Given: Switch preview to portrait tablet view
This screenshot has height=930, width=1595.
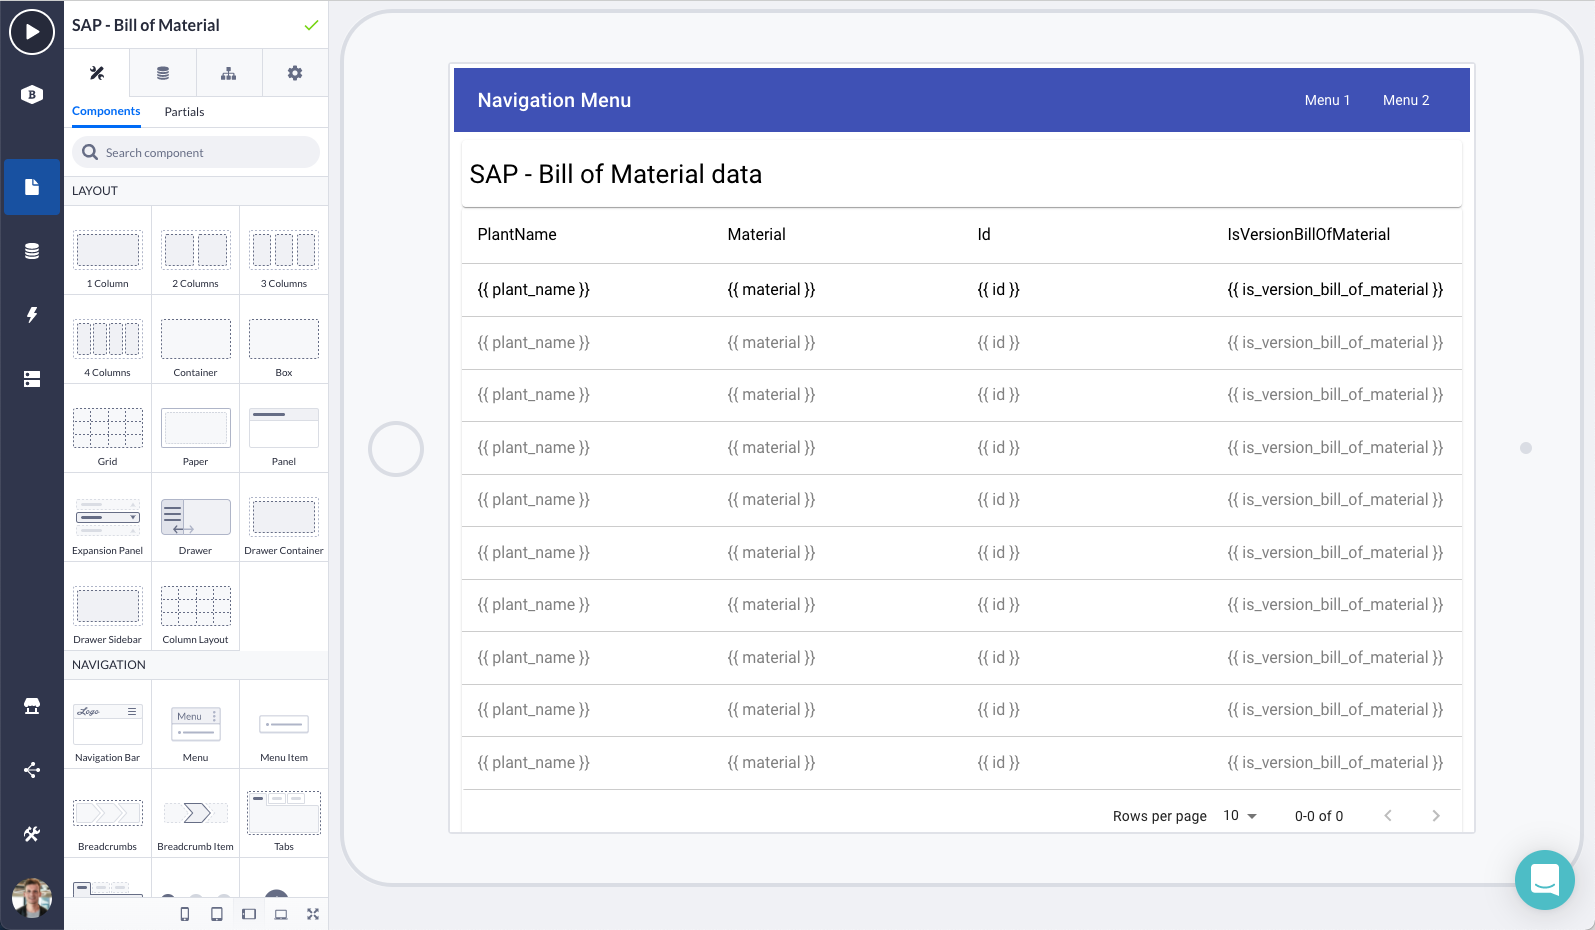Looking at the screenshot, I should [217, 914].
